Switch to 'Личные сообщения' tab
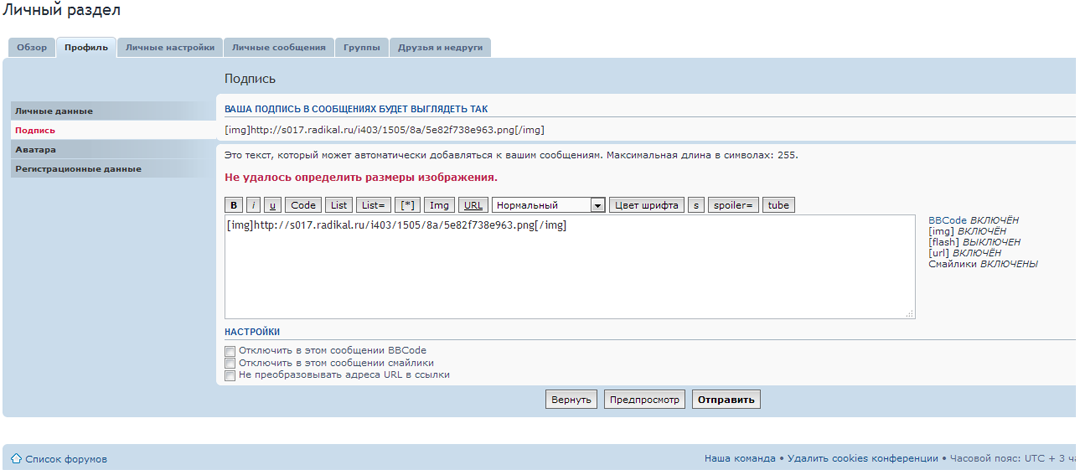This screenshot has height=470, width=1076. pos(279,47)
